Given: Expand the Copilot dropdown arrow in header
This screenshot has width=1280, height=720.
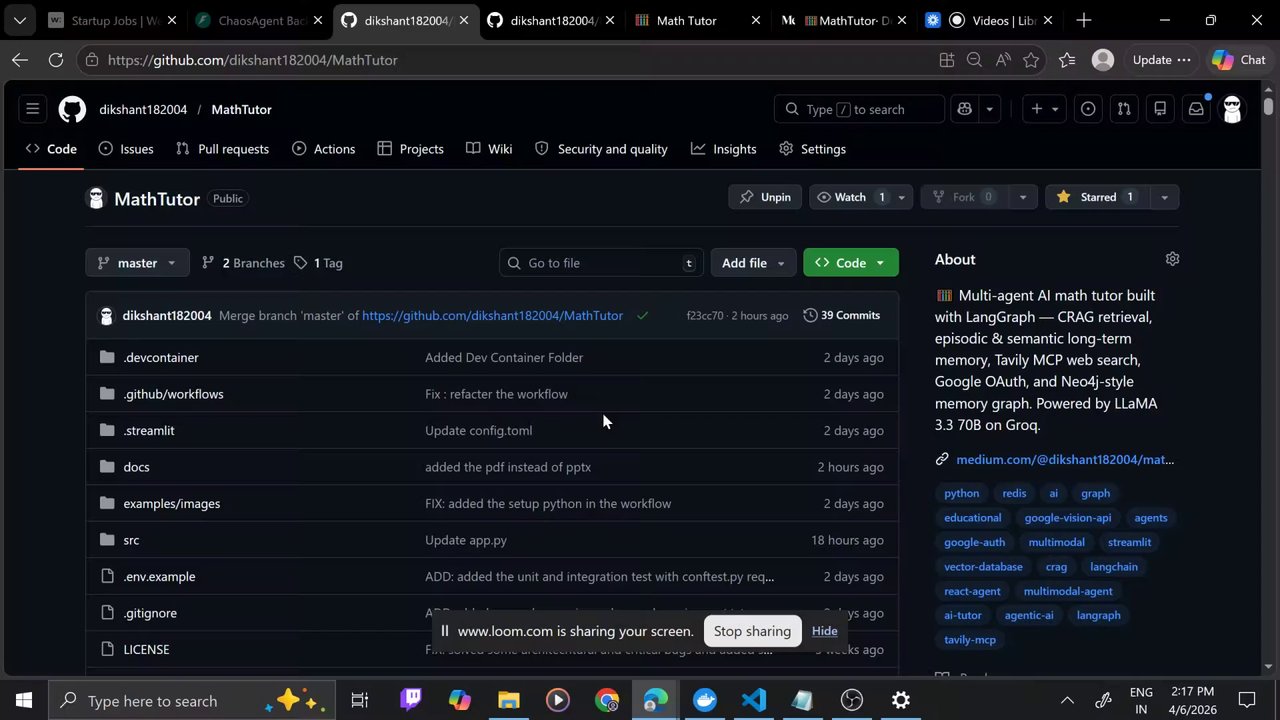Looking at the screenshot, I should point(989,109).
